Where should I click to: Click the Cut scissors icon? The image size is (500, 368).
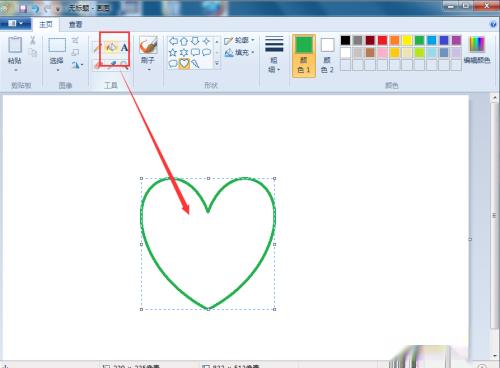33,40
